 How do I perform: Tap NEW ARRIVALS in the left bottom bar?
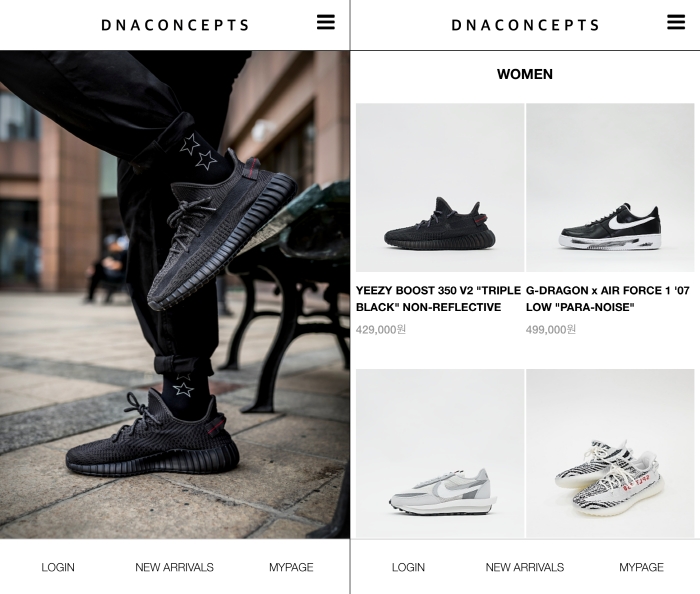point(175,567)
